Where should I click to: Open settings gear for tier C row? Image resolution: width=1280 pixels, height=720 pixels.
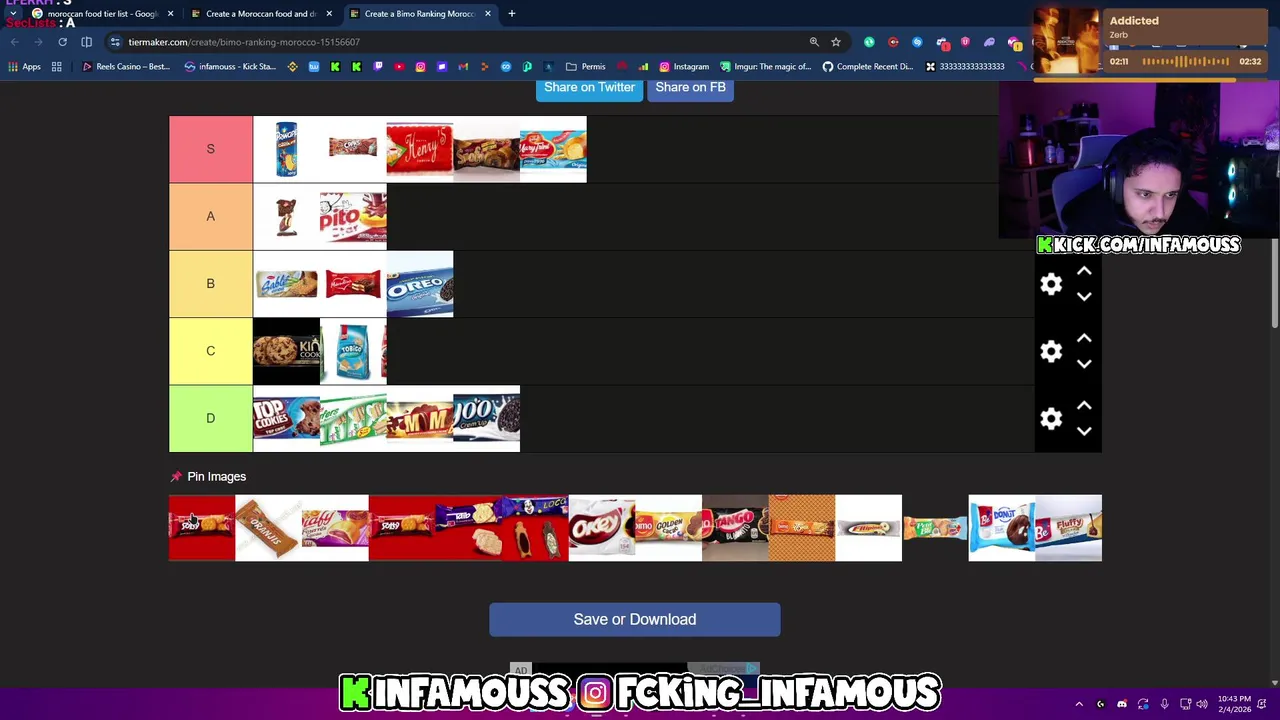pos(1051,351)
